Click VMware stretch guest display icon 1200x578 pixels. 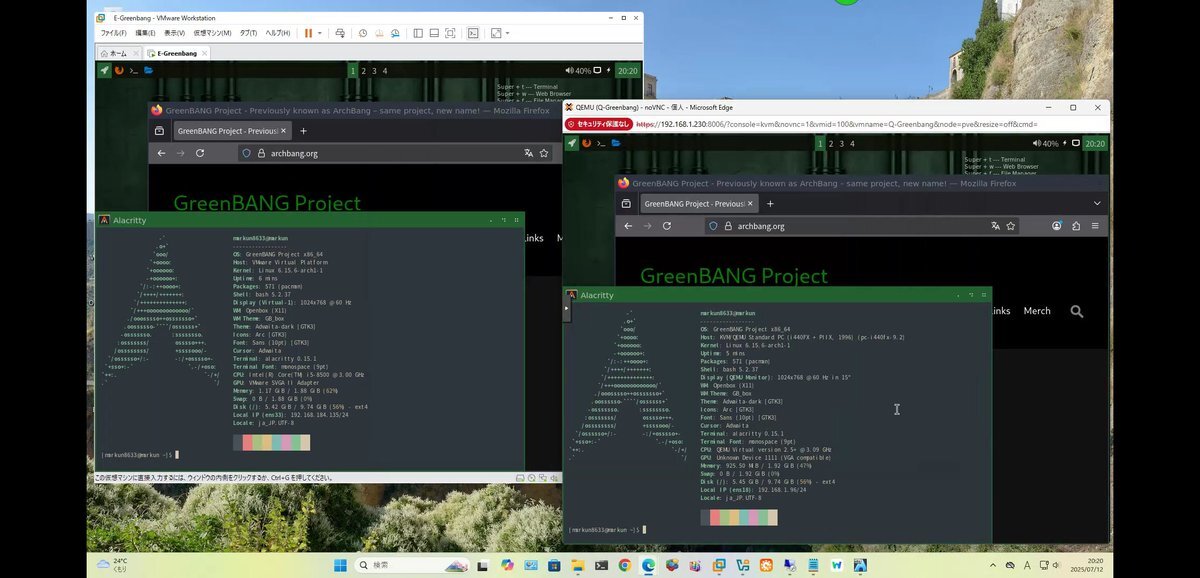(496, 33)
